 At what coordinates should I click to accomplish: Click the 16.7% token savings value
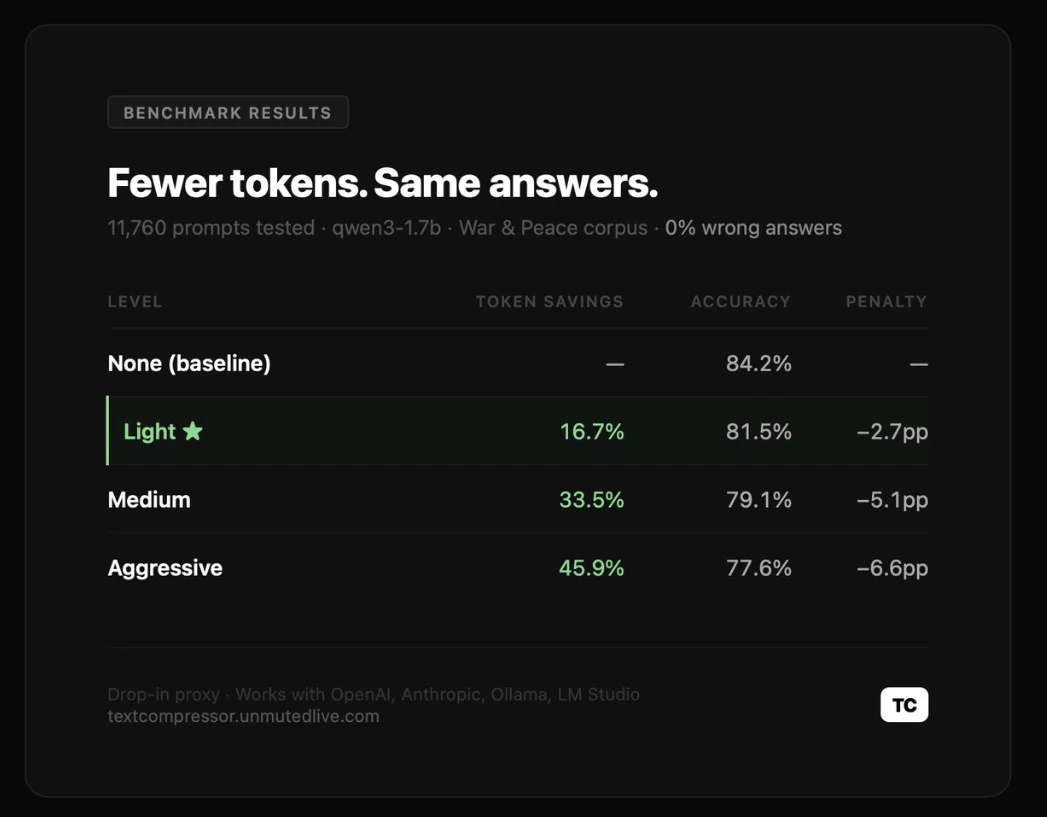pyautogui.click(x=592, y=431)
